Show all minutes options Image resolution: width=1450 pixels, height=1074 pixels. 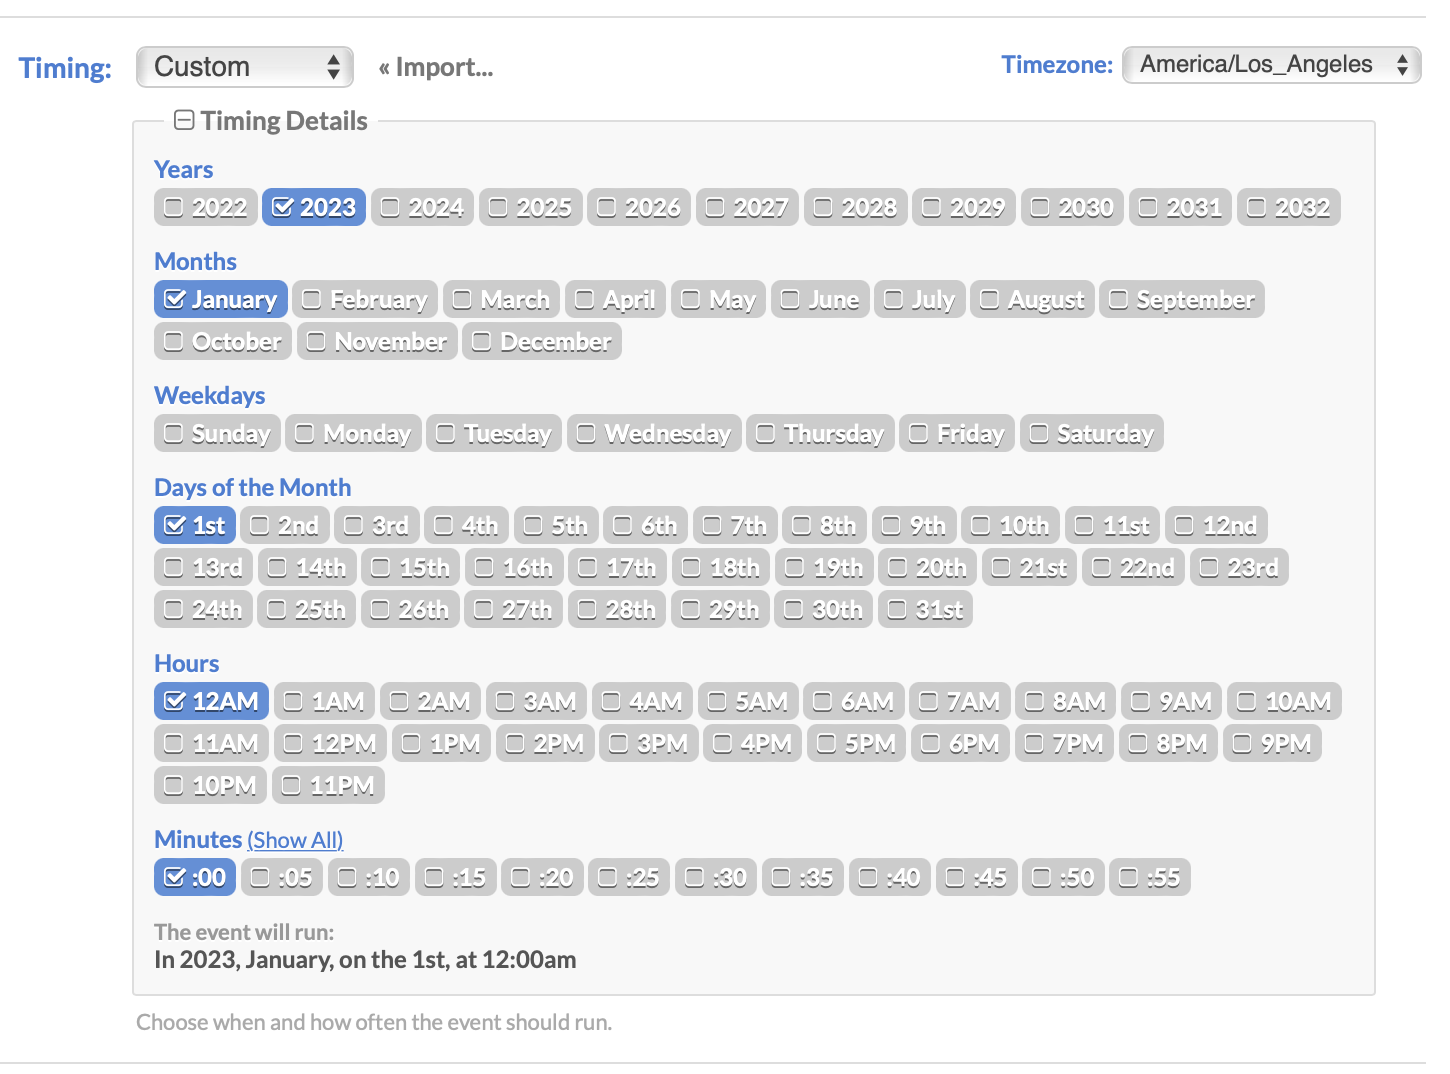click(x=295, y=840)
